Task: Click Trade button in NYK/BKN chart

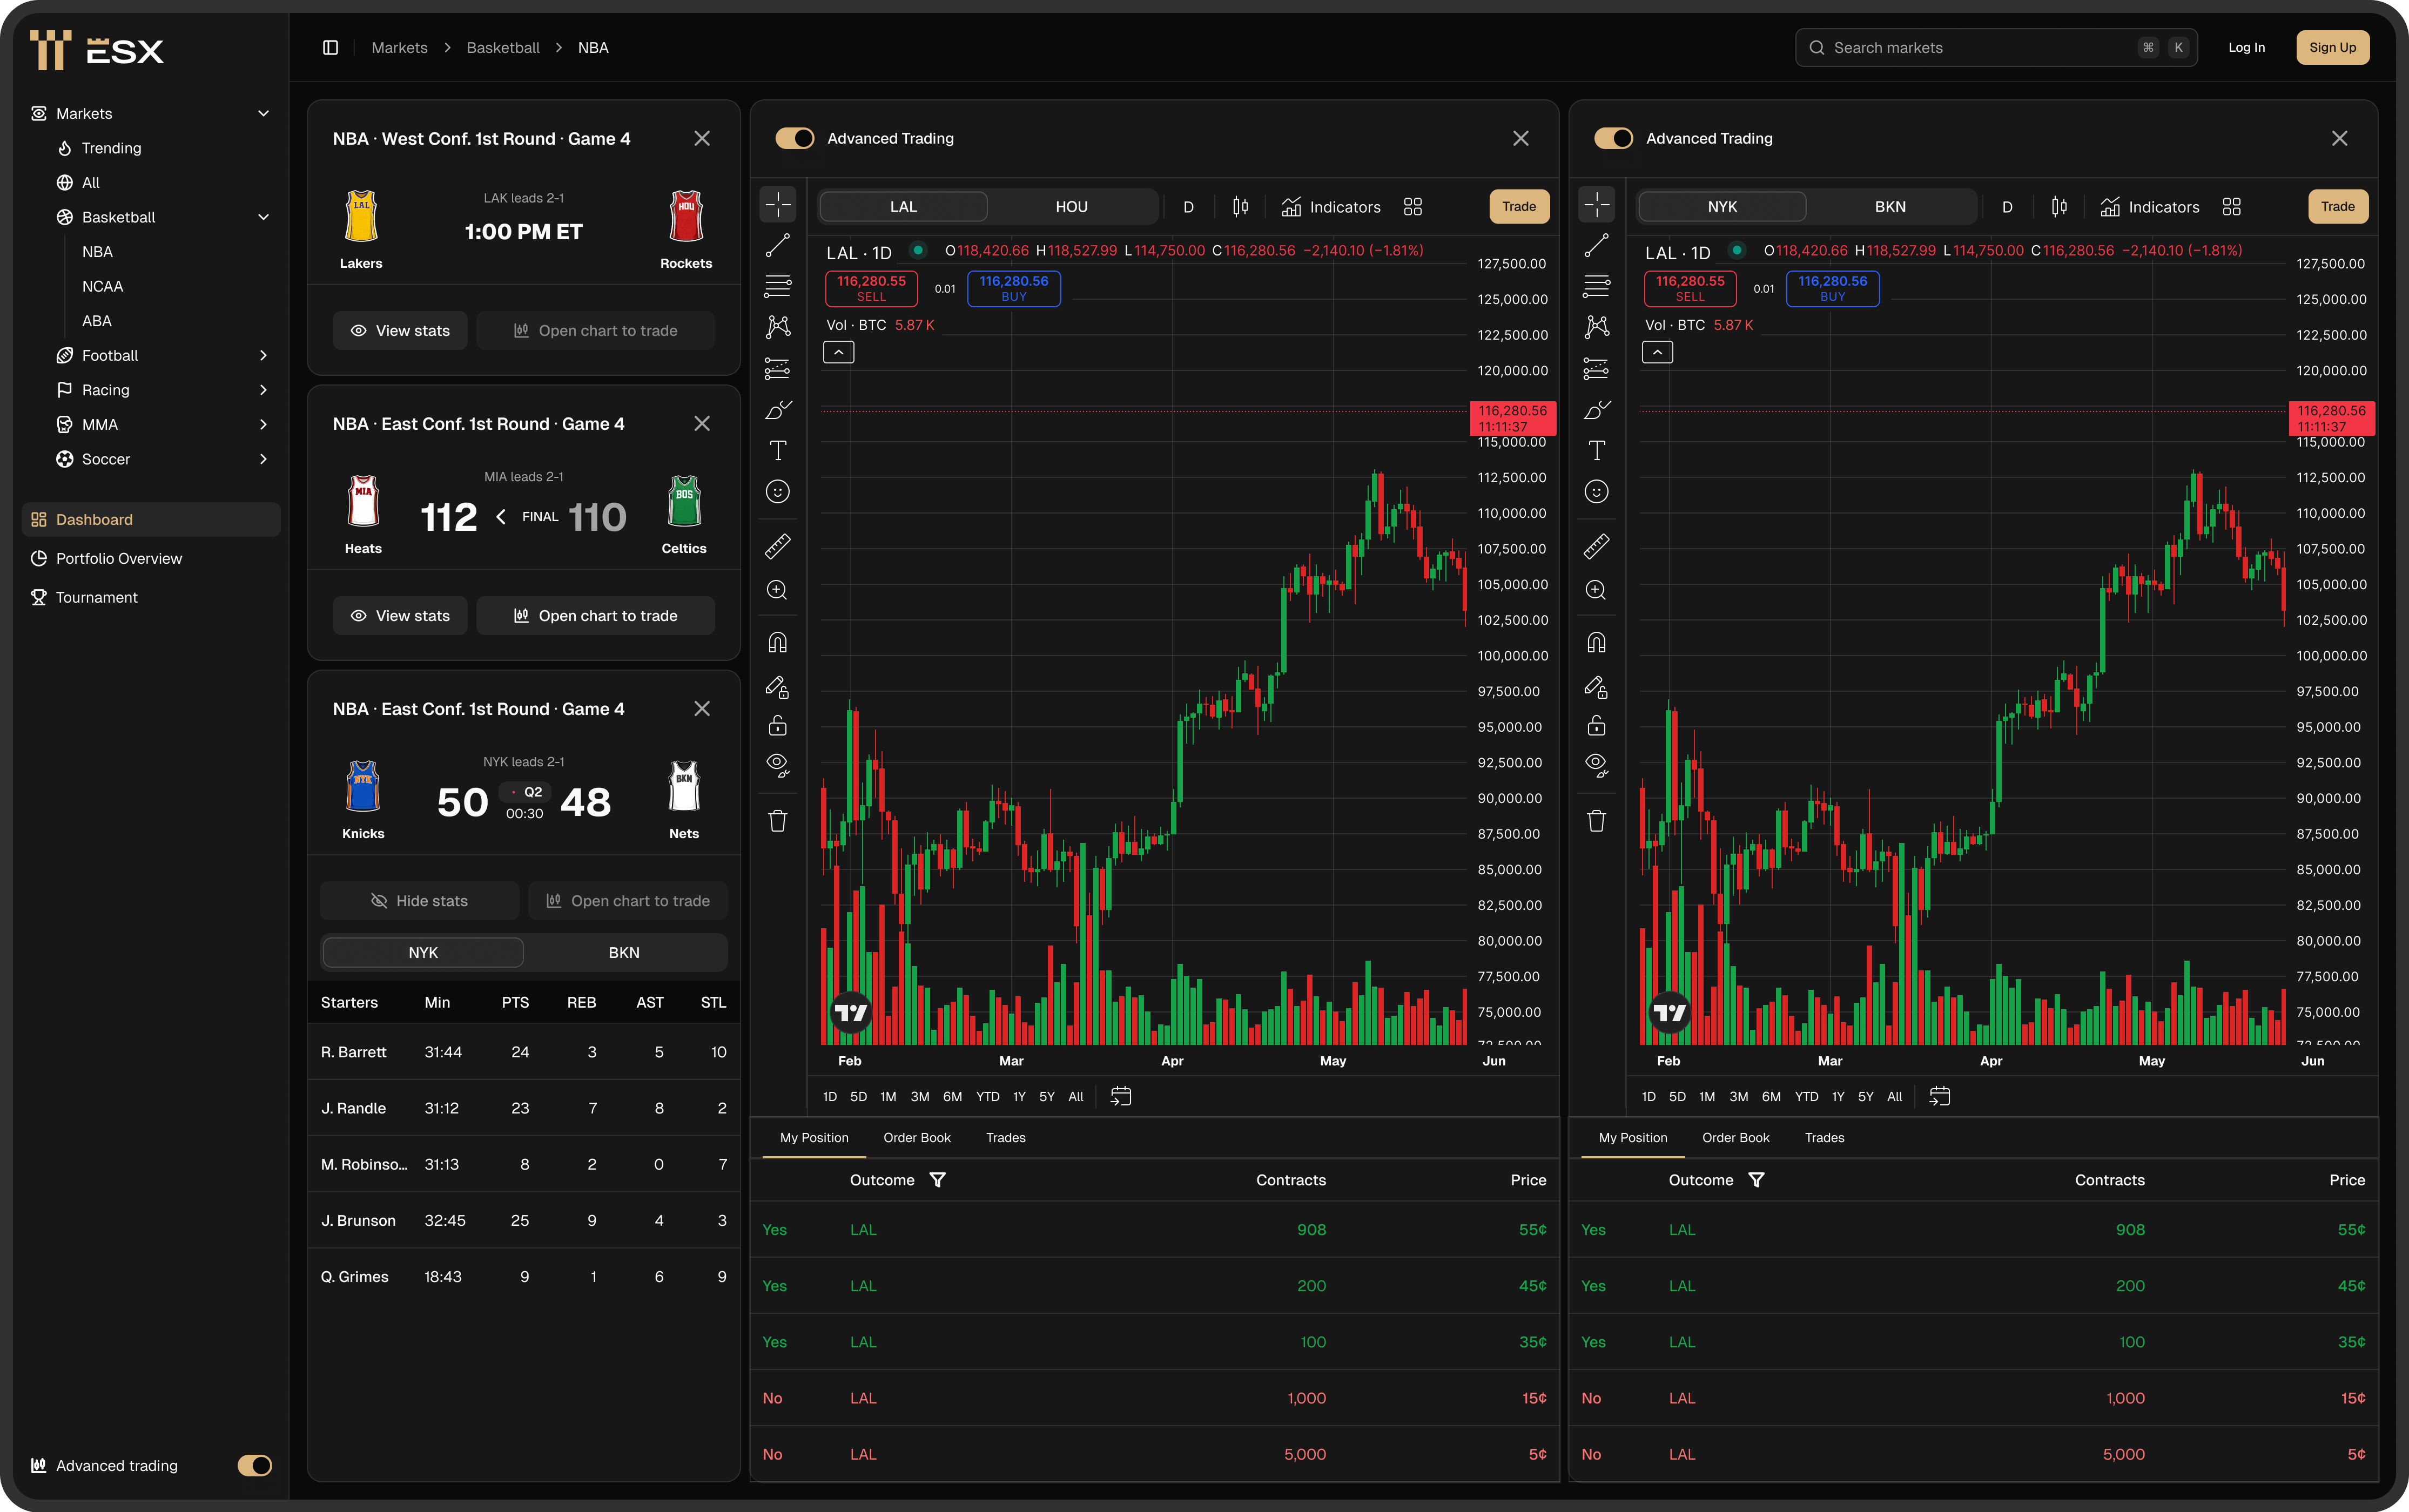Action: coord(2337,206)
